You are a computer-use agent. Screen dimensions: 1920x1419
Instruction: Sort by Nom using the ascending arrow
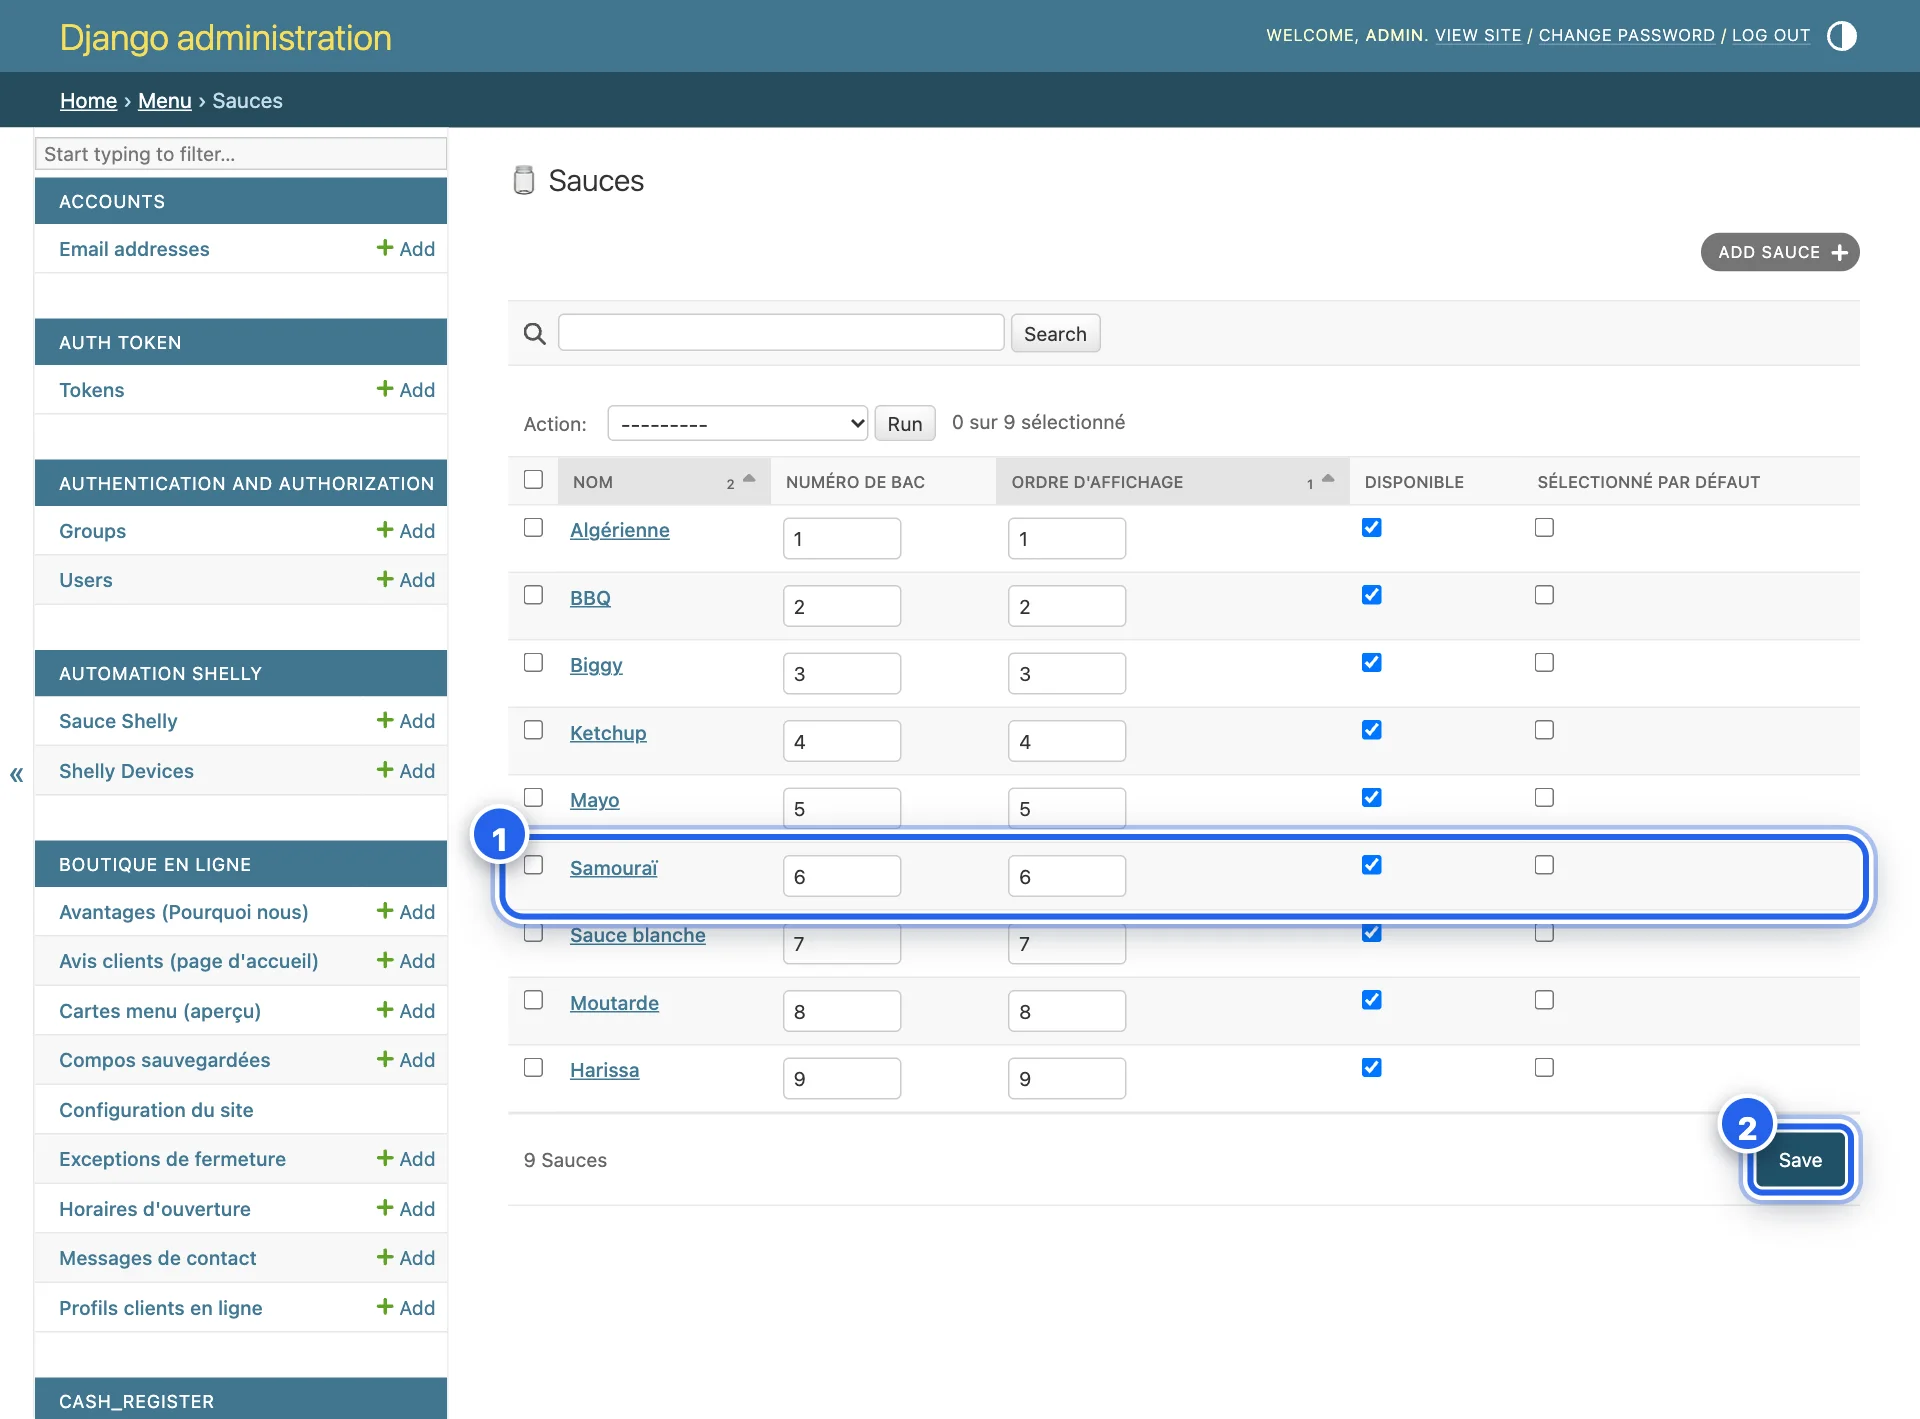pyautogui.click(x=749, y=478)
